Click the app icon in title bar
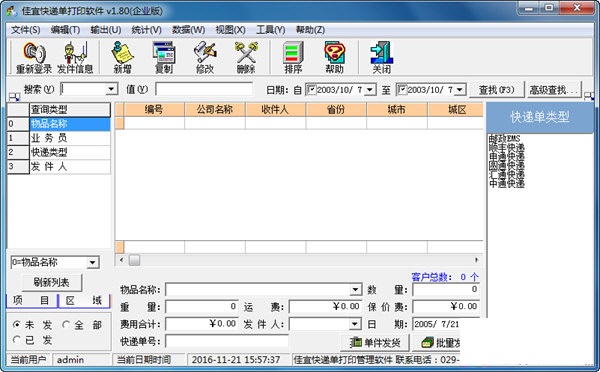This screenshot has height=372, width=600. tap(11, 10)
